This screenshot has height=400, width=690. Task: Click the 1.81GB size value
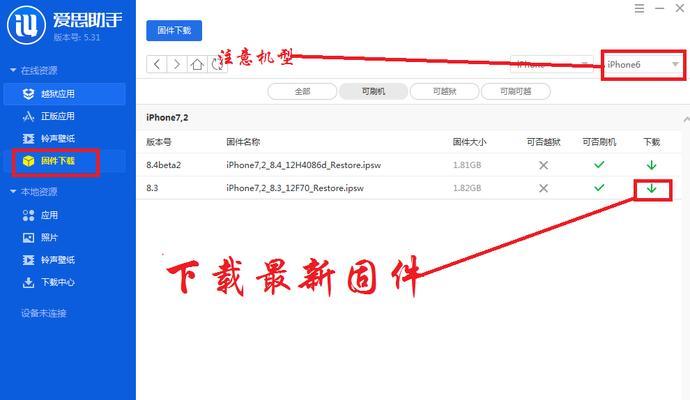[467, 165]
